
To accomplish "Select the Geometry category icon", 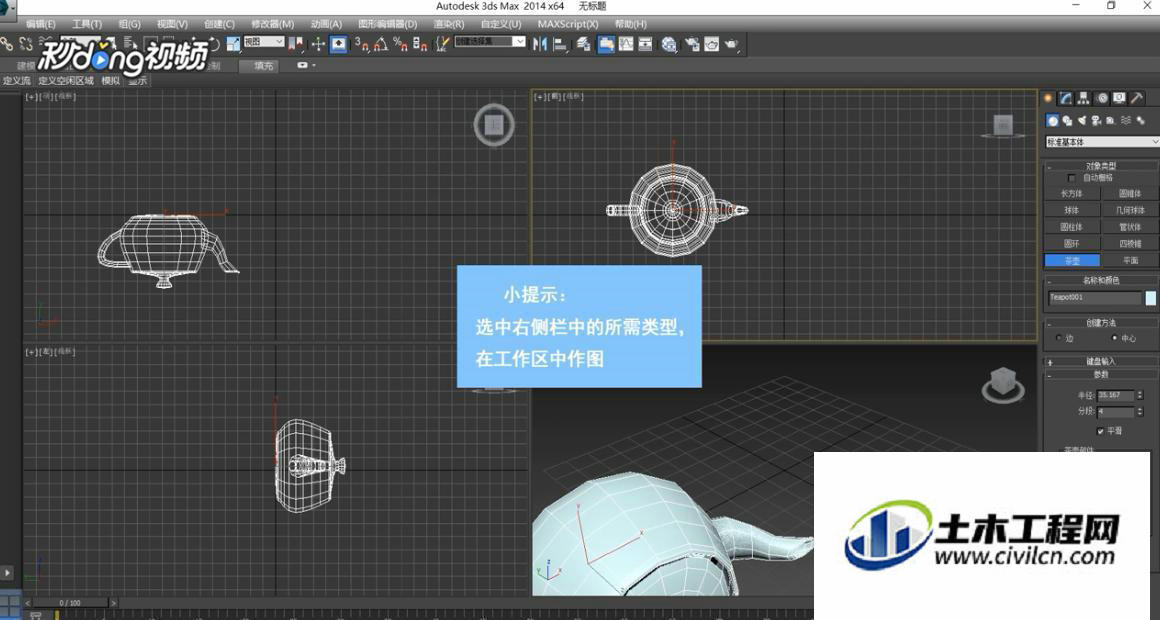I will (x=1052, y=121).
